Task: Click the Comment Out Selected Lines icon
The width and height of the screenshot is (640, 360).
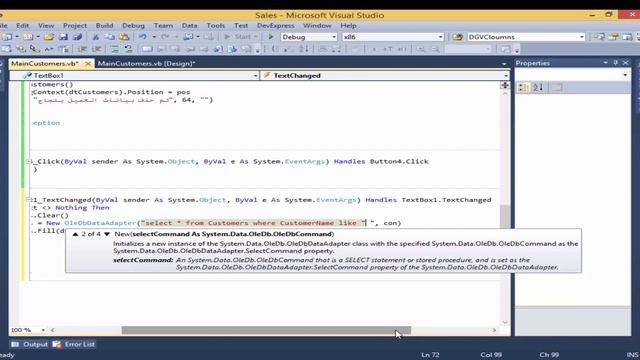Action: [115, 49]
